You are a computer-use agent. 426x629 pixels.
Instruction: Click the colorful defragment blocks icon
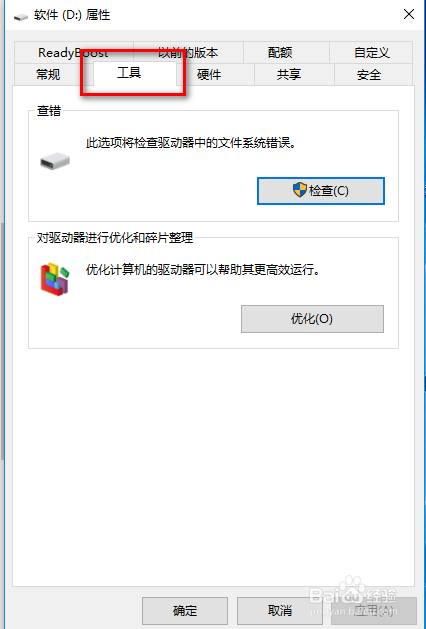point(55,279)
